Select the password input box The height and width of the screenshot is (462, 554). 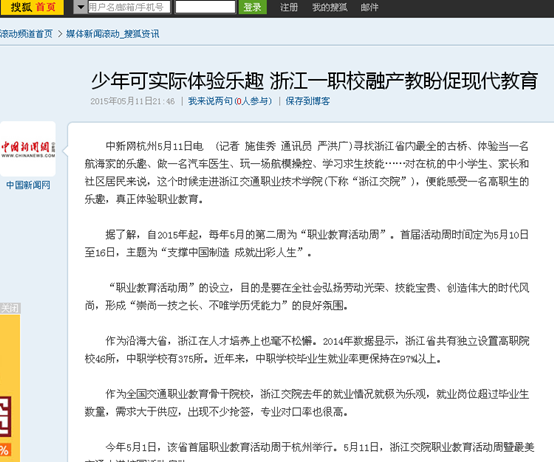(x=205, y=7)
